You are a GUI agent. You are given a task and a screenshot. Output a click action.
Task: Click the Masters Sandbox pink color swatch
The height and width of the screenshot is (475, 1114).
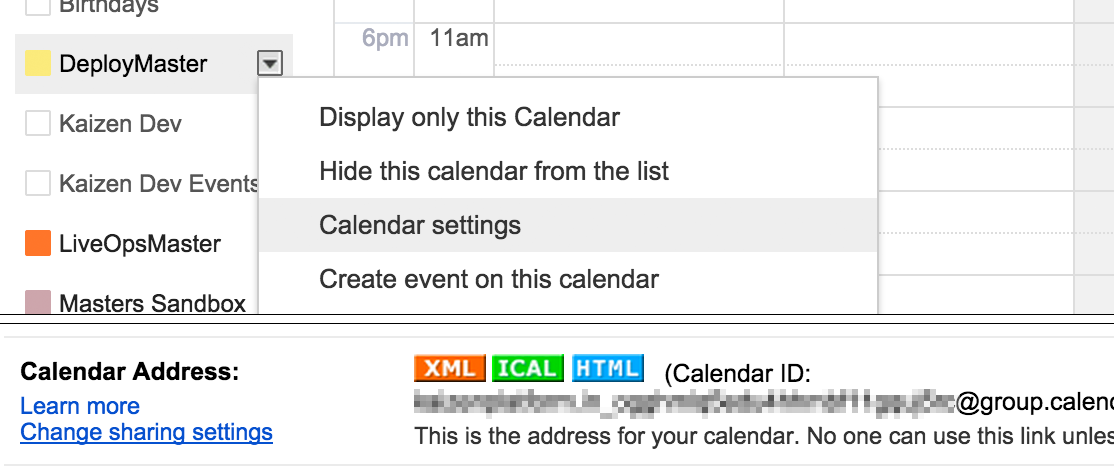pyautogui.click(x=38, y=302)
